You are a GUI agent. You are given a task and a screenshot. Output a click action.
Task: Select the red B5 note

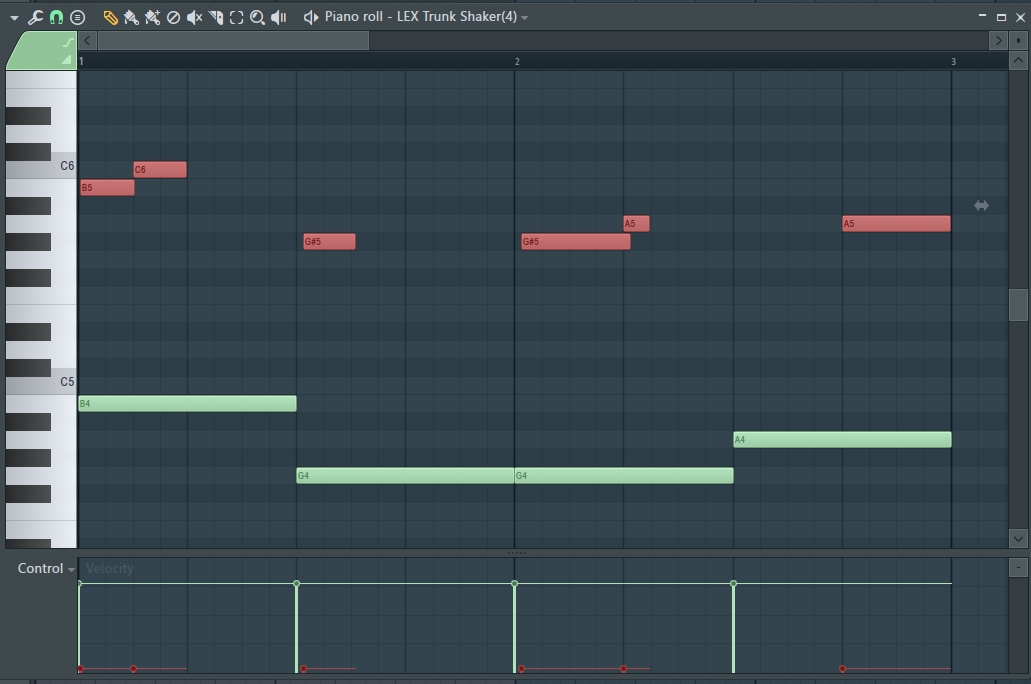coord(107,187)
